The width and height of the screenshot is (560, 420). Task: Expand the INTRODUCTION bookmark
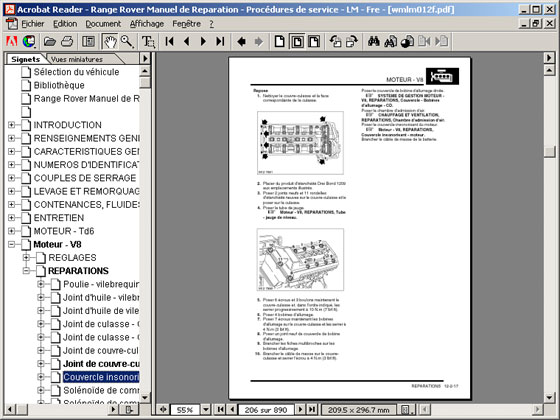[x=11, y=125]
